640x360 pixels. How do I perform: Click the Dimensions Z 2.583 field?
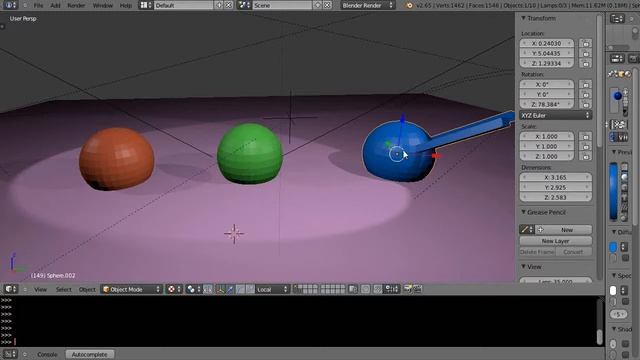click(556, 198)
